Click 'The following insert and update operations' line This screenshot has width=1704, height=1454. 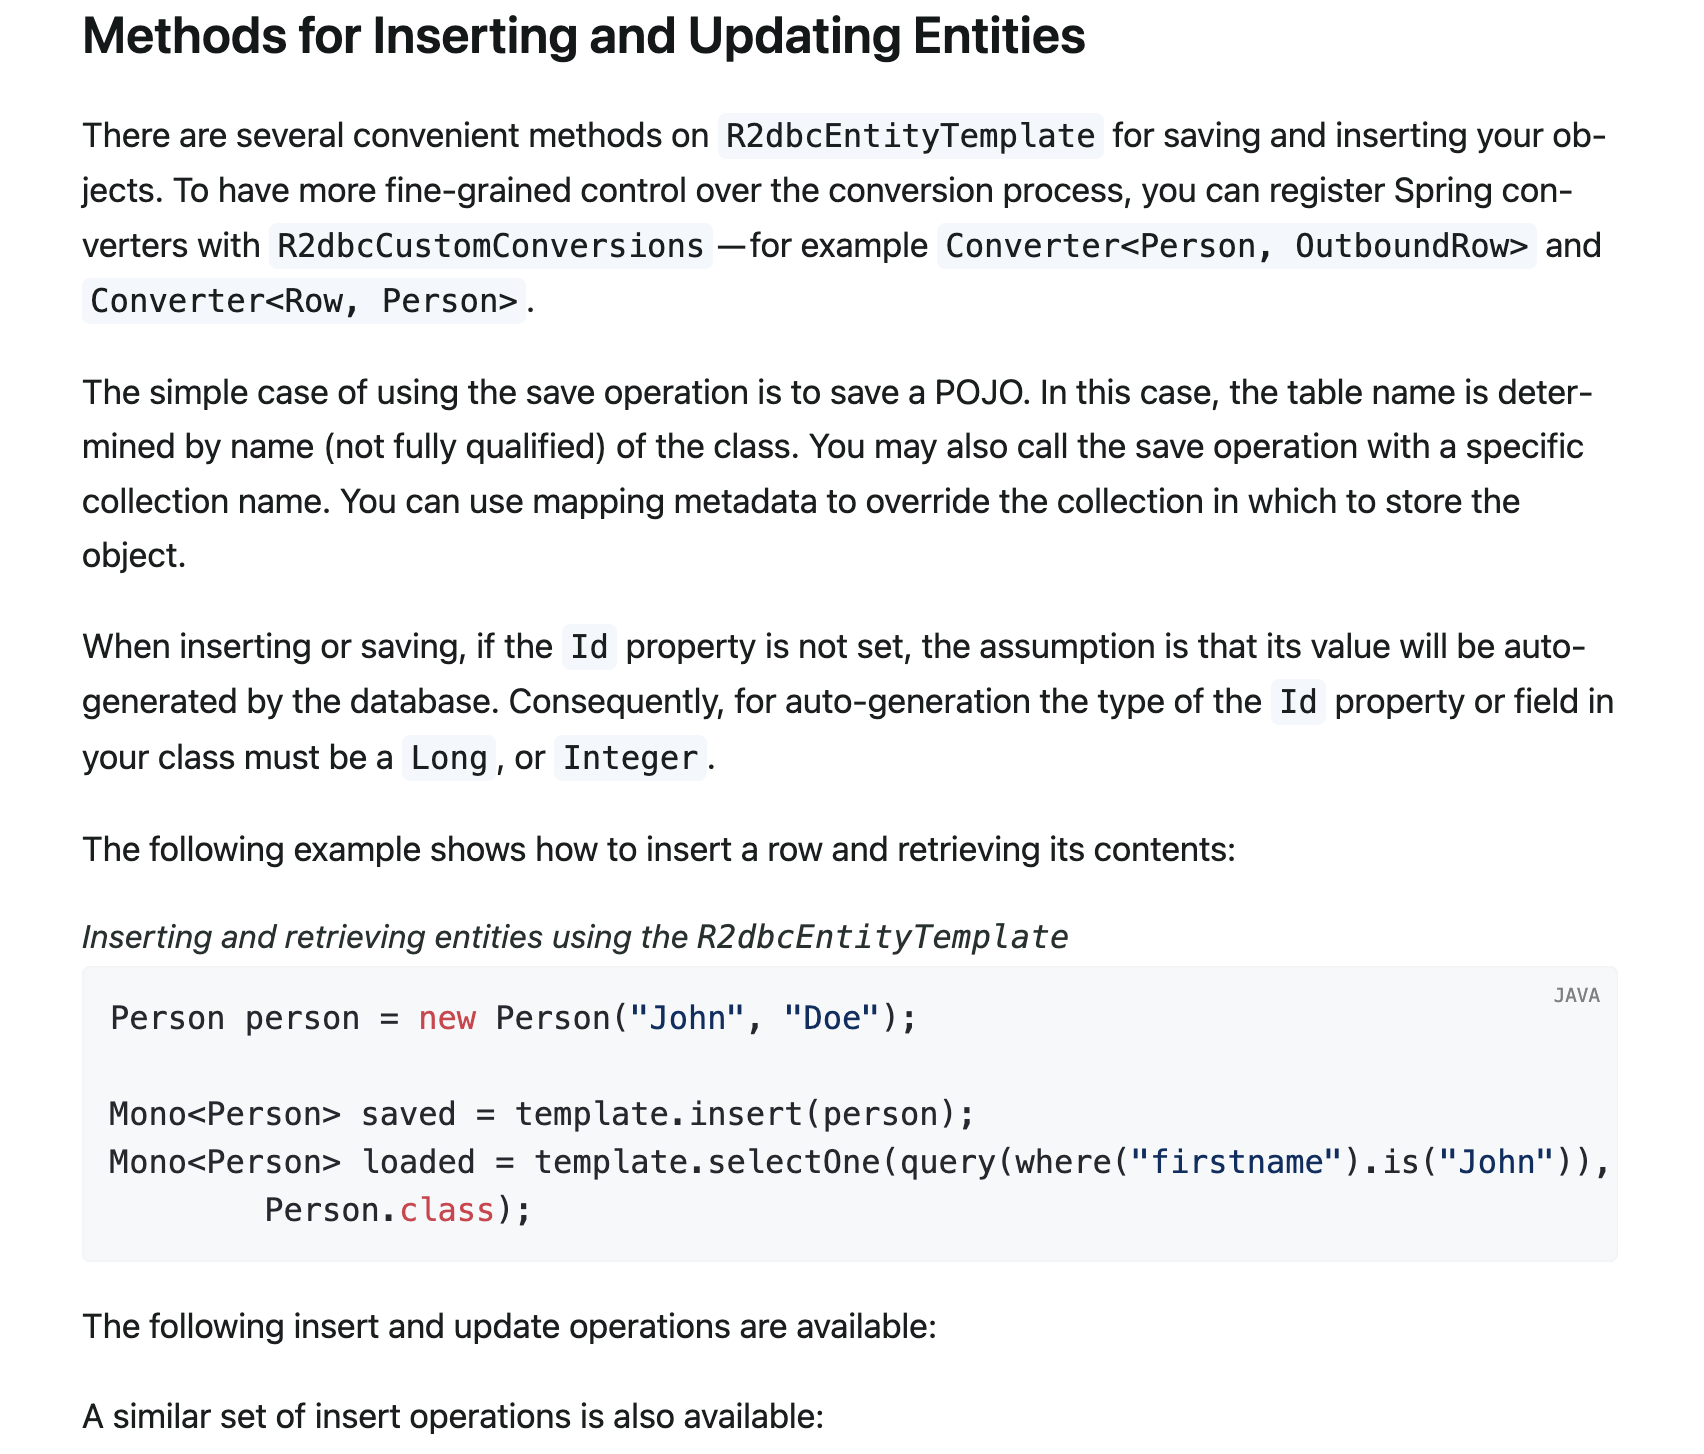[509, 1327]
